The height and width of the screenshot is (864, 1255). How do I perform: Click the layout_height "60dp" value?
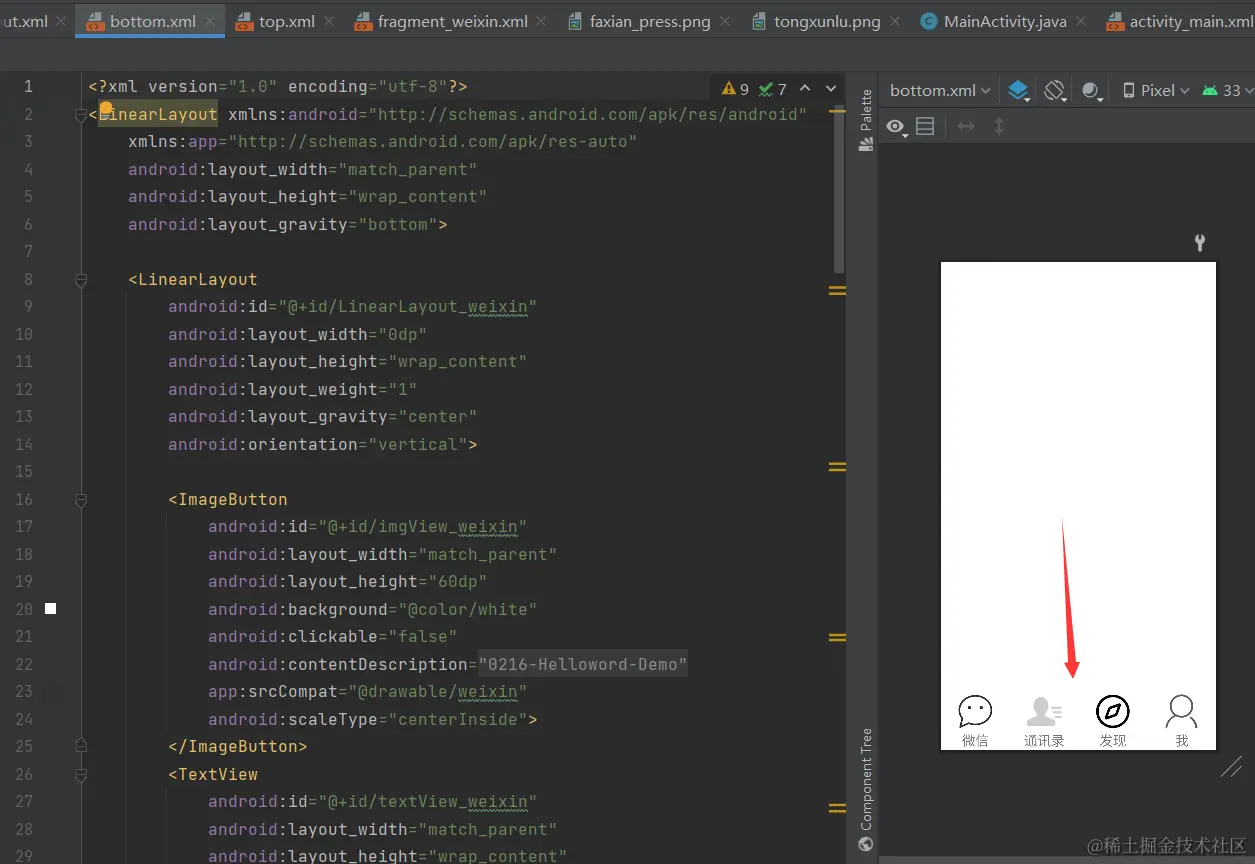point(457,582)
